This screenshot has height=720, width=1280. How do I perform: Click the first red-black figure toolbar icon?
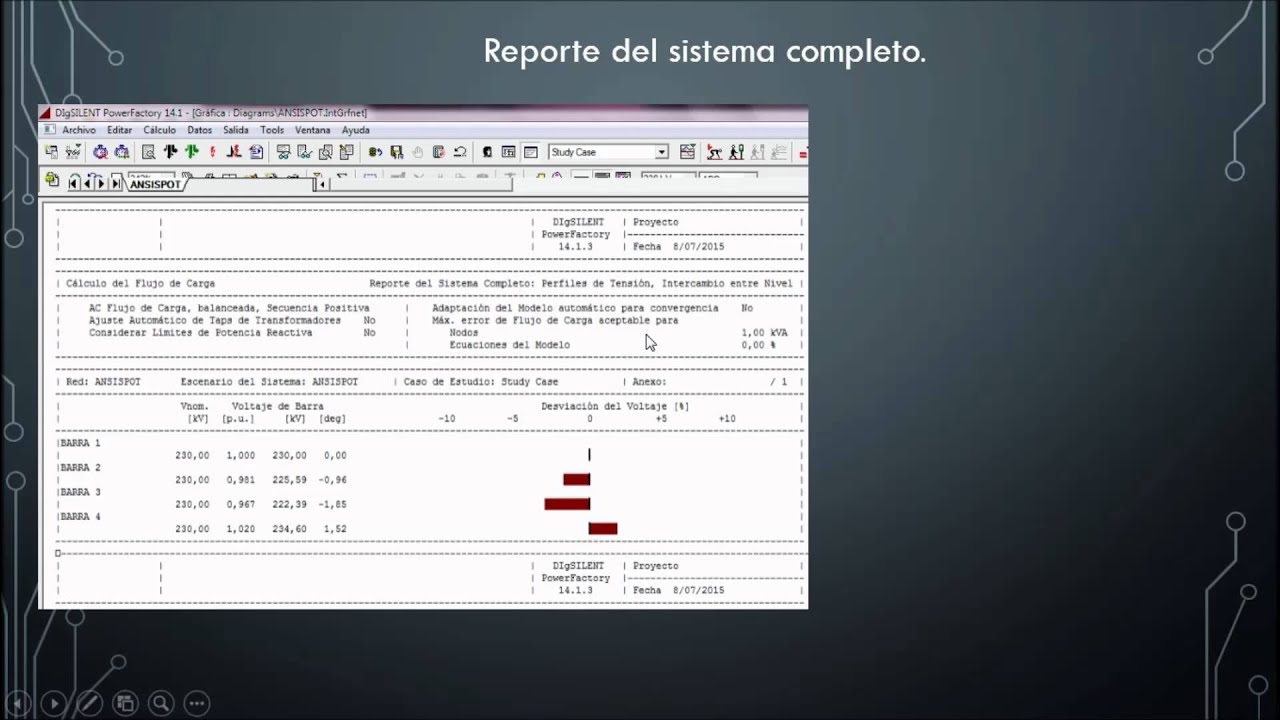[714, 152]
